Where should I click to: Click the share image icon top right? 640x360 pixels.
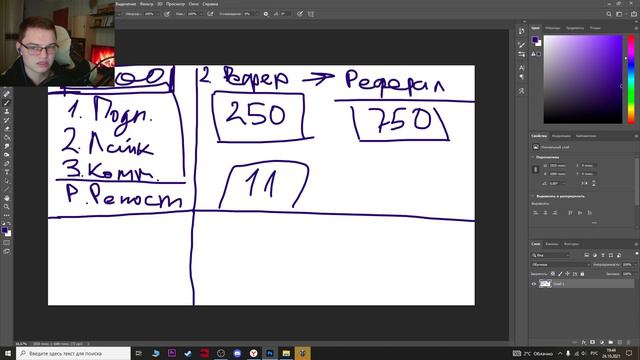pos(633,14)
